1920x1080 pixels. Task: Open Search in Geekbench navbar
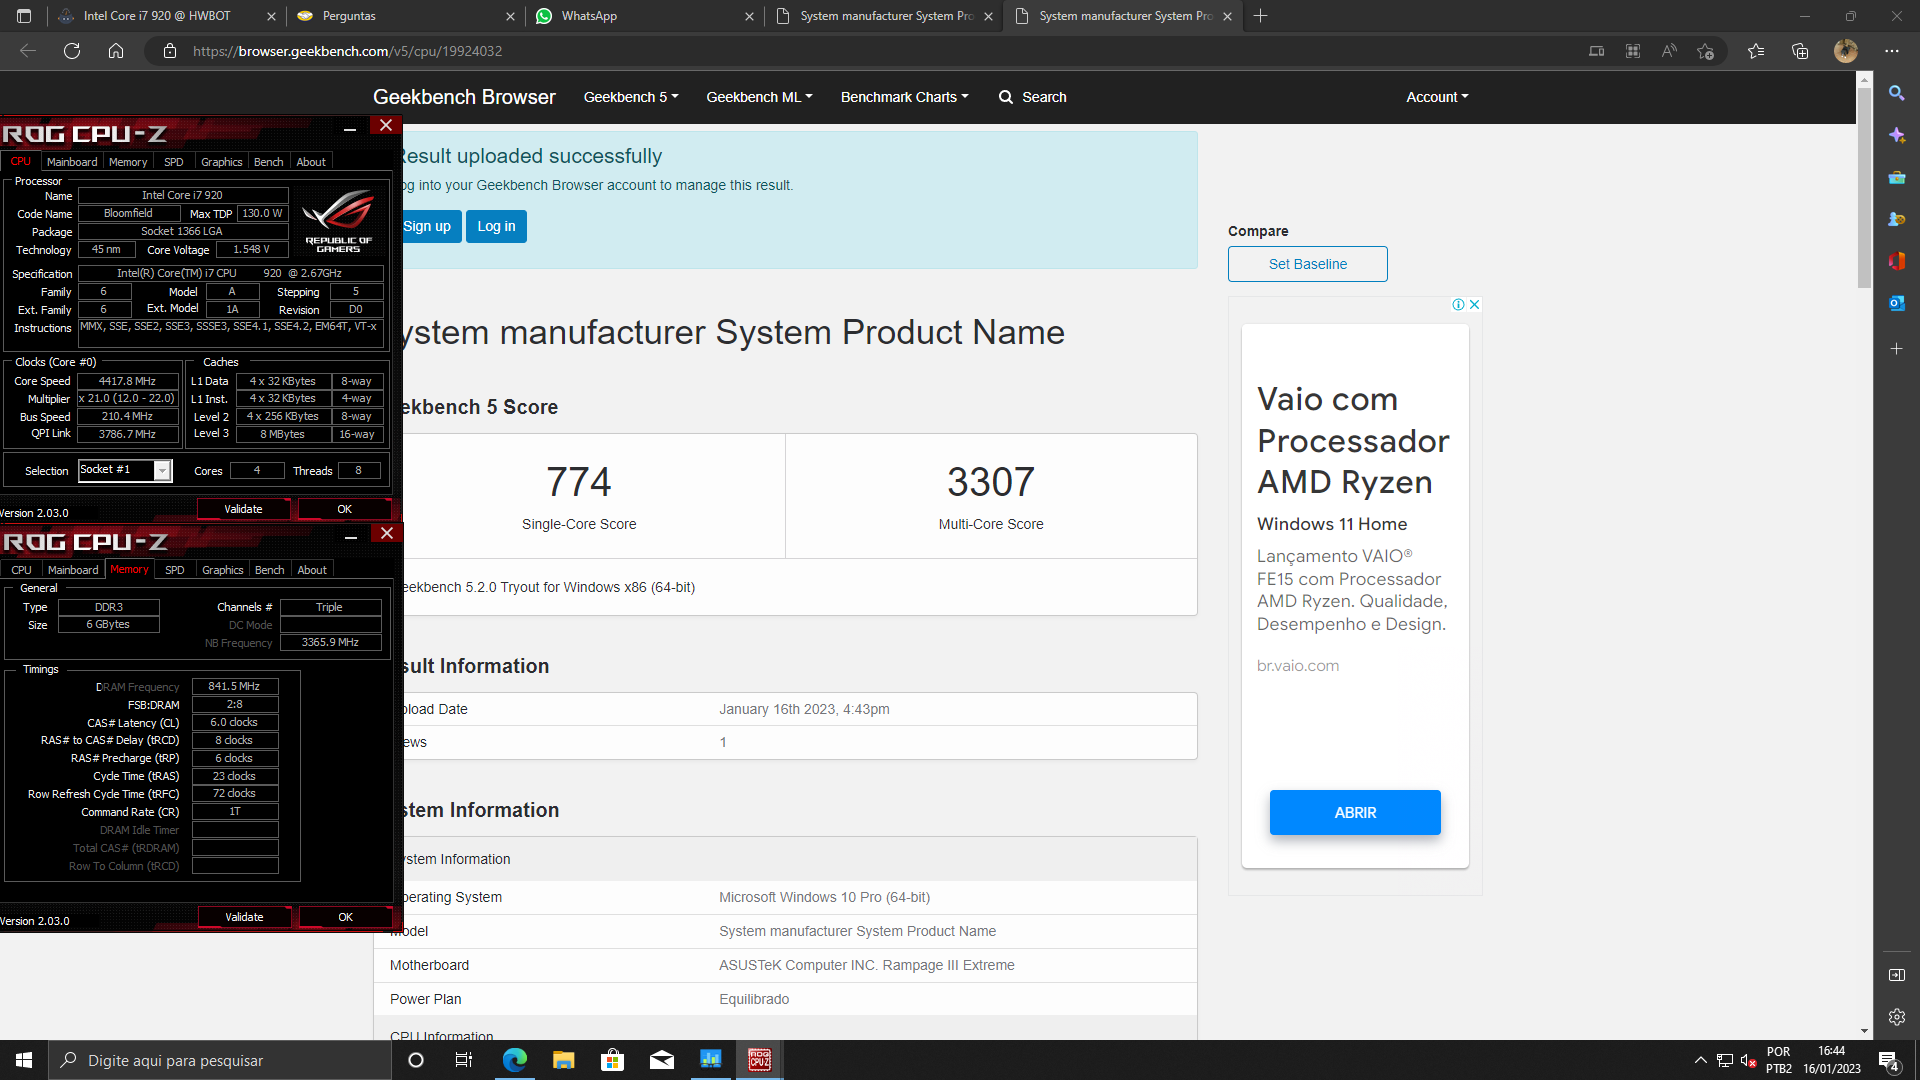coord(1033,97)
